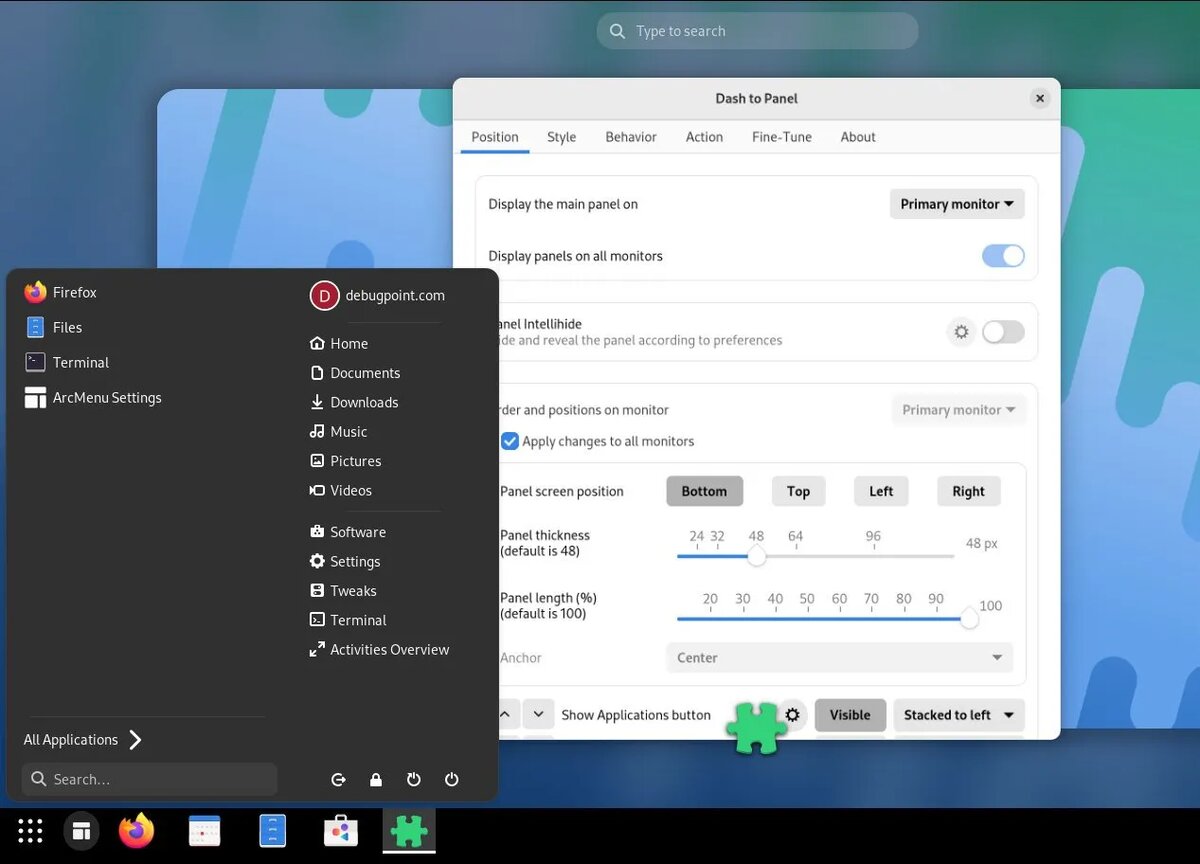This screenshot has width=1200, height=864.
Task: Click the ArcMenu Search field
Action: tap(149, 779)
